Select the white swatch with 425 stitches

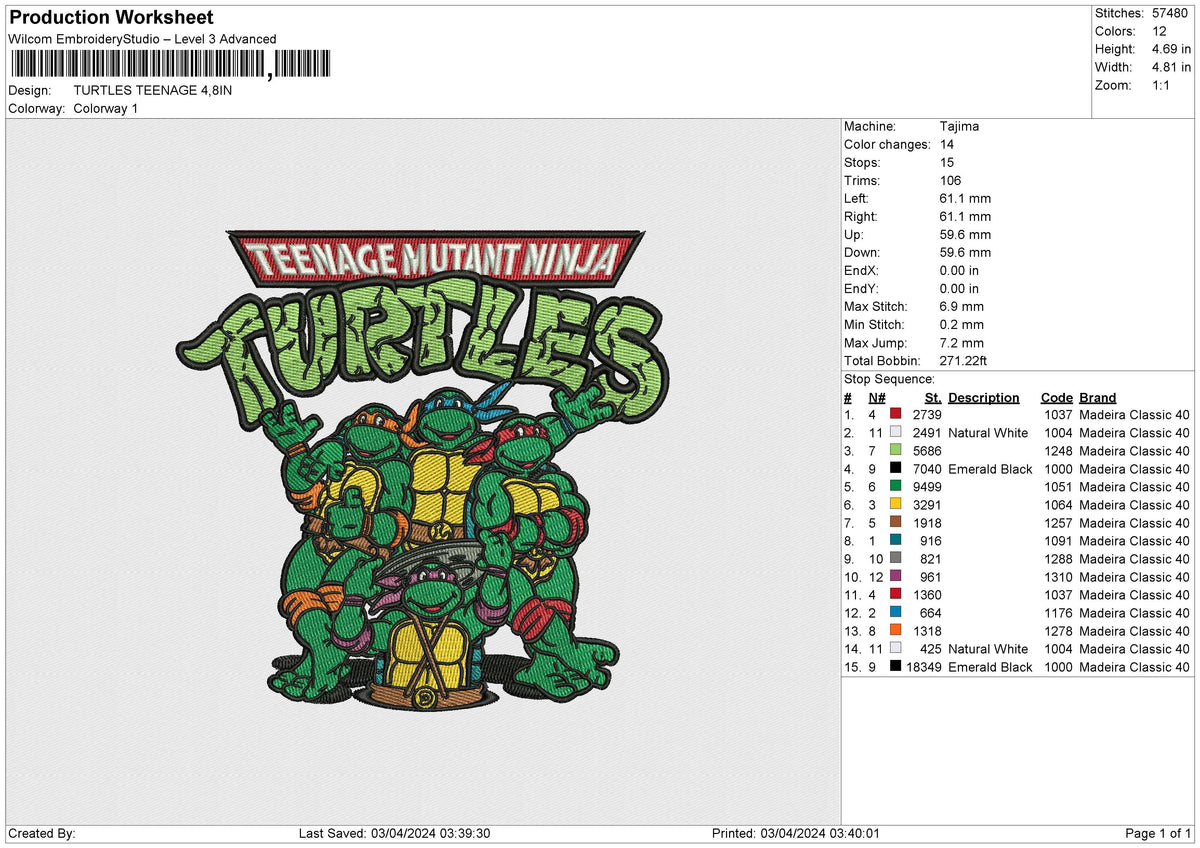896,648
